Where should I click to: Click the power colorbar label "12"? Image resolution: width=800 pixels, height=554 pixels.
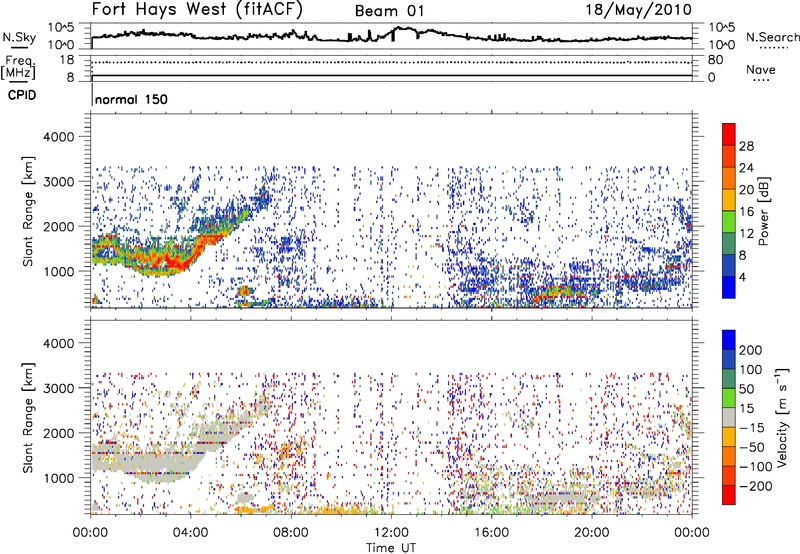click(746, 234)
